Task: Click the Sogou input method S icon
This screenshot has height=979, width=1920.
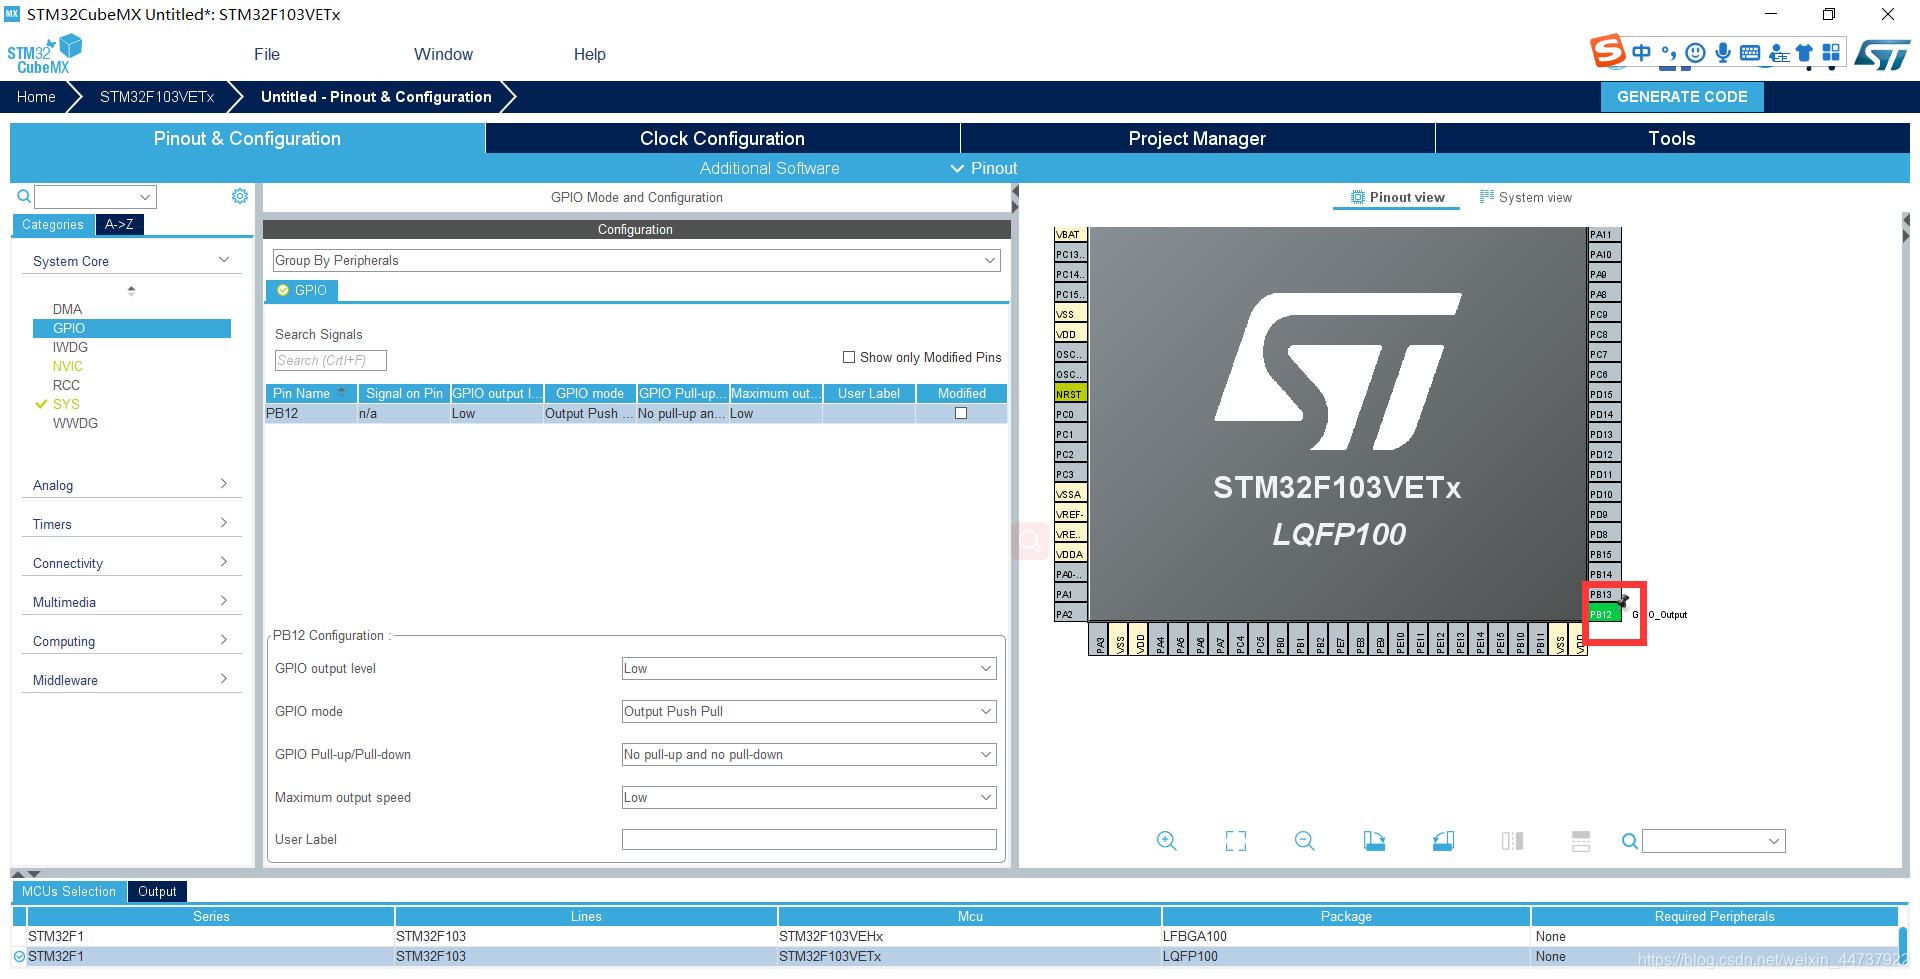Action: click(1607, 50)
